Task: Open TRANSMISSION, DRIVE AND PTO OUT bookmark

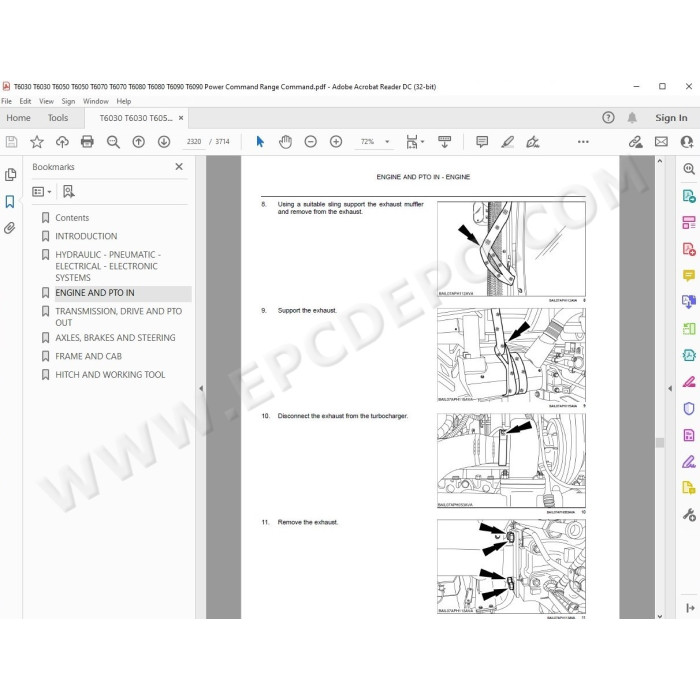Action: pos(118,317)
